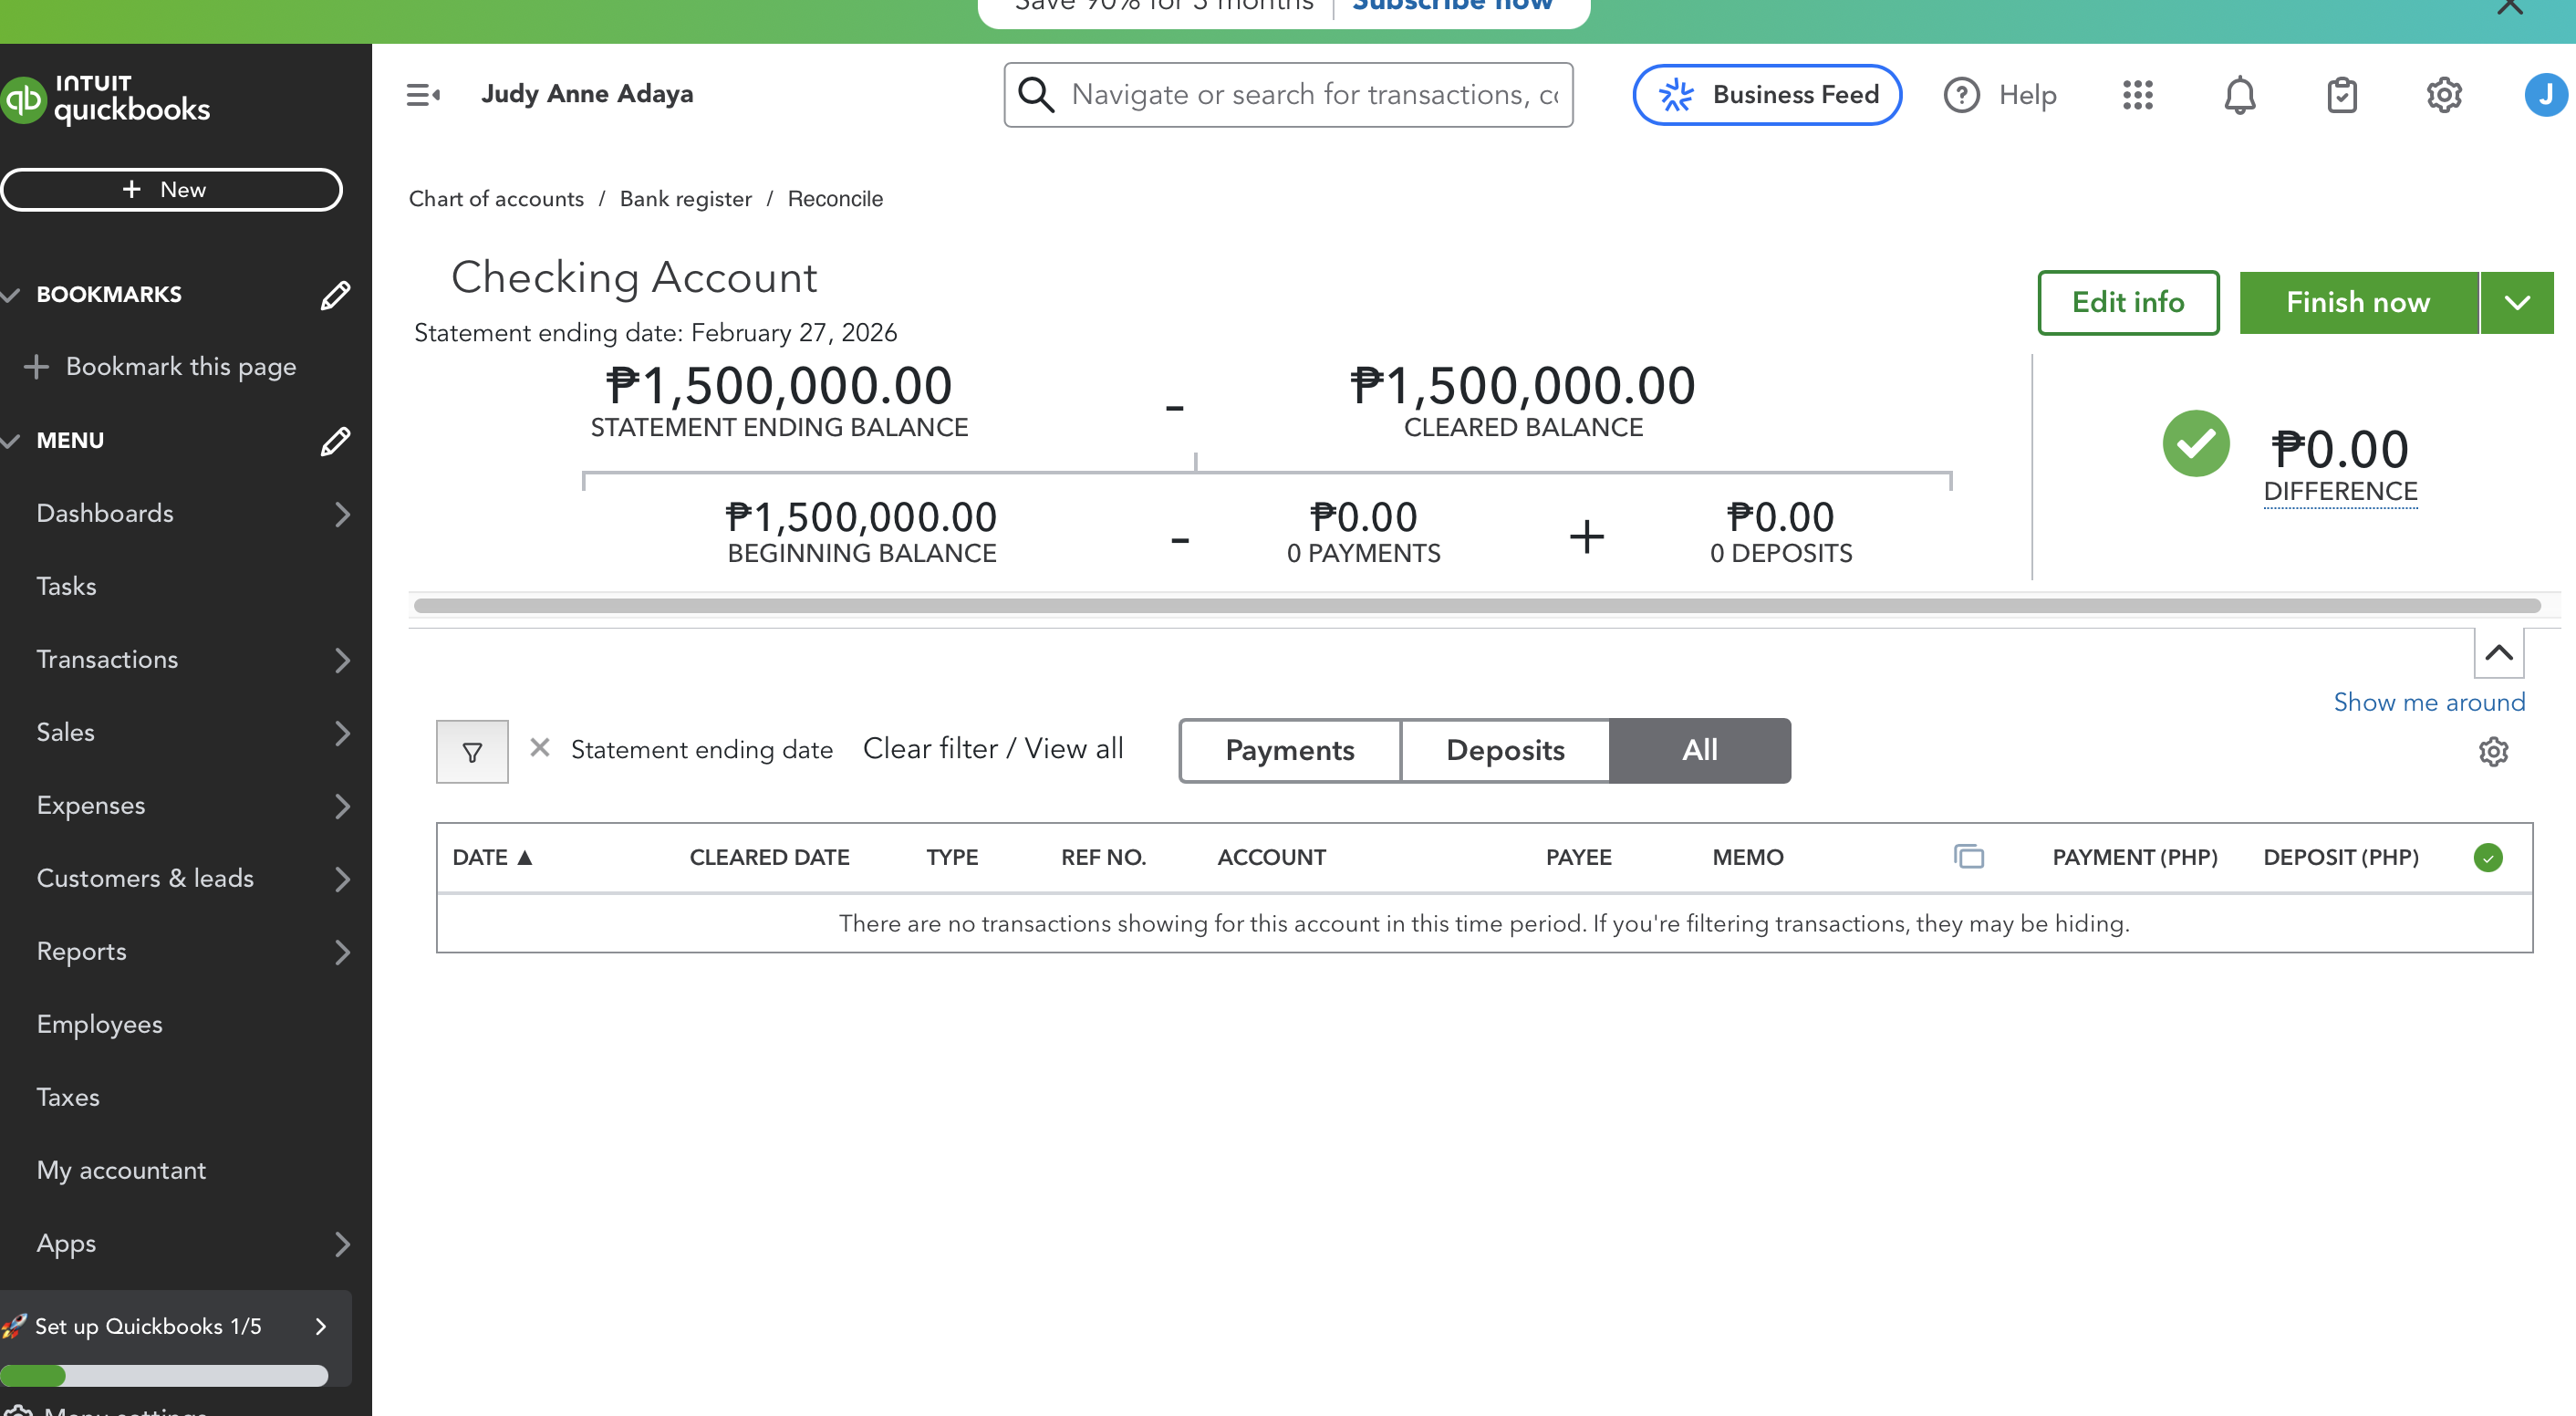Screen dimensions: 2576x1416
Task: Click the filter funnel icon
Action: coord(472,751)
